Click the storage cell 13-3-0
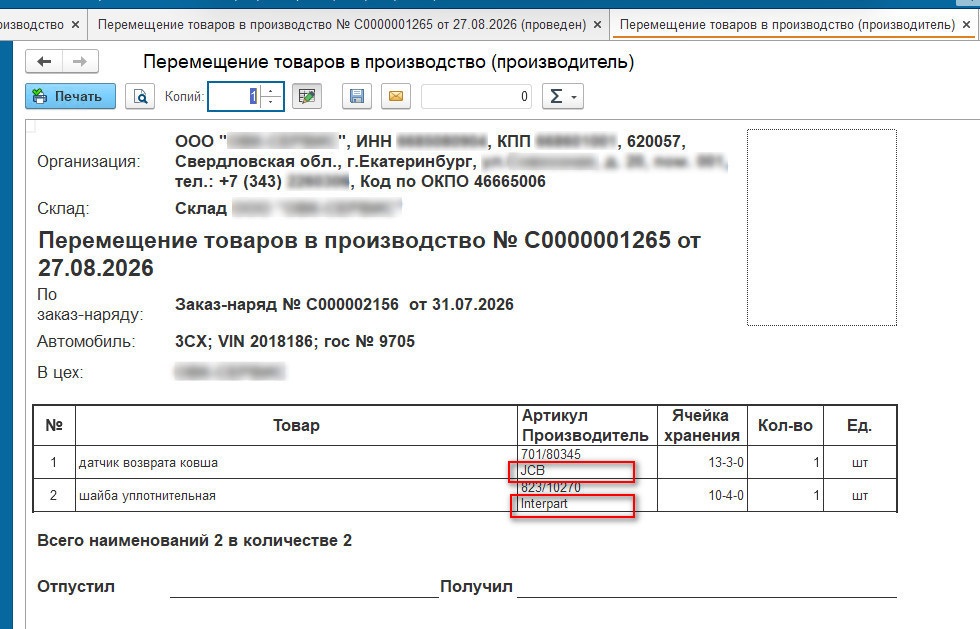The width and height of the screenshot is (980, 629). coord(702,463)
